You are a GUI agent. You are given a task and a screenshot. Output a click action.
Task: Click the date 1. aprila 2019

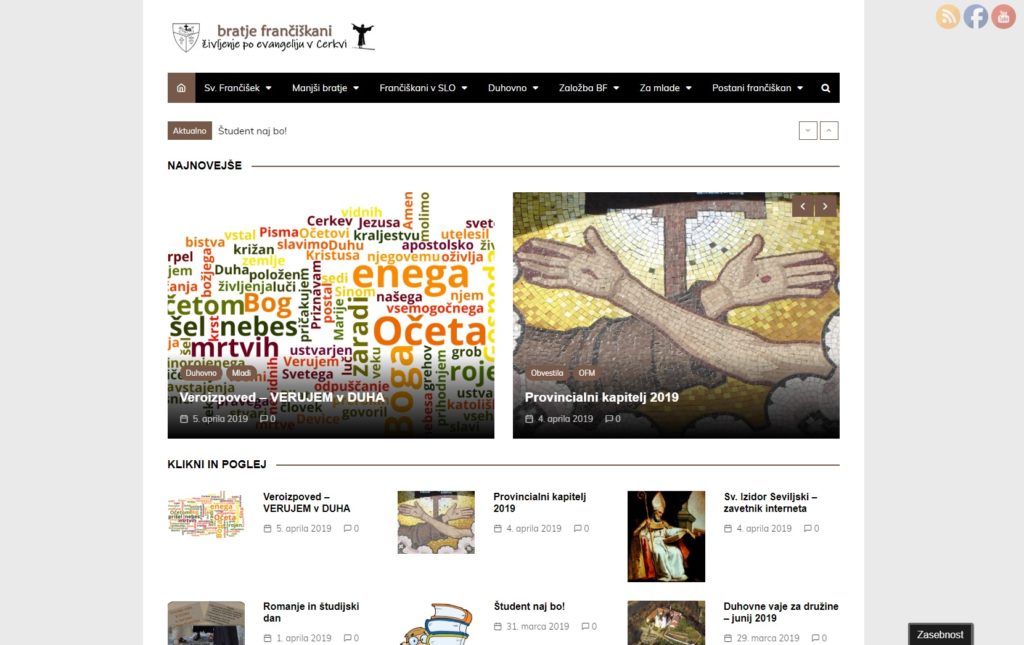304,638
